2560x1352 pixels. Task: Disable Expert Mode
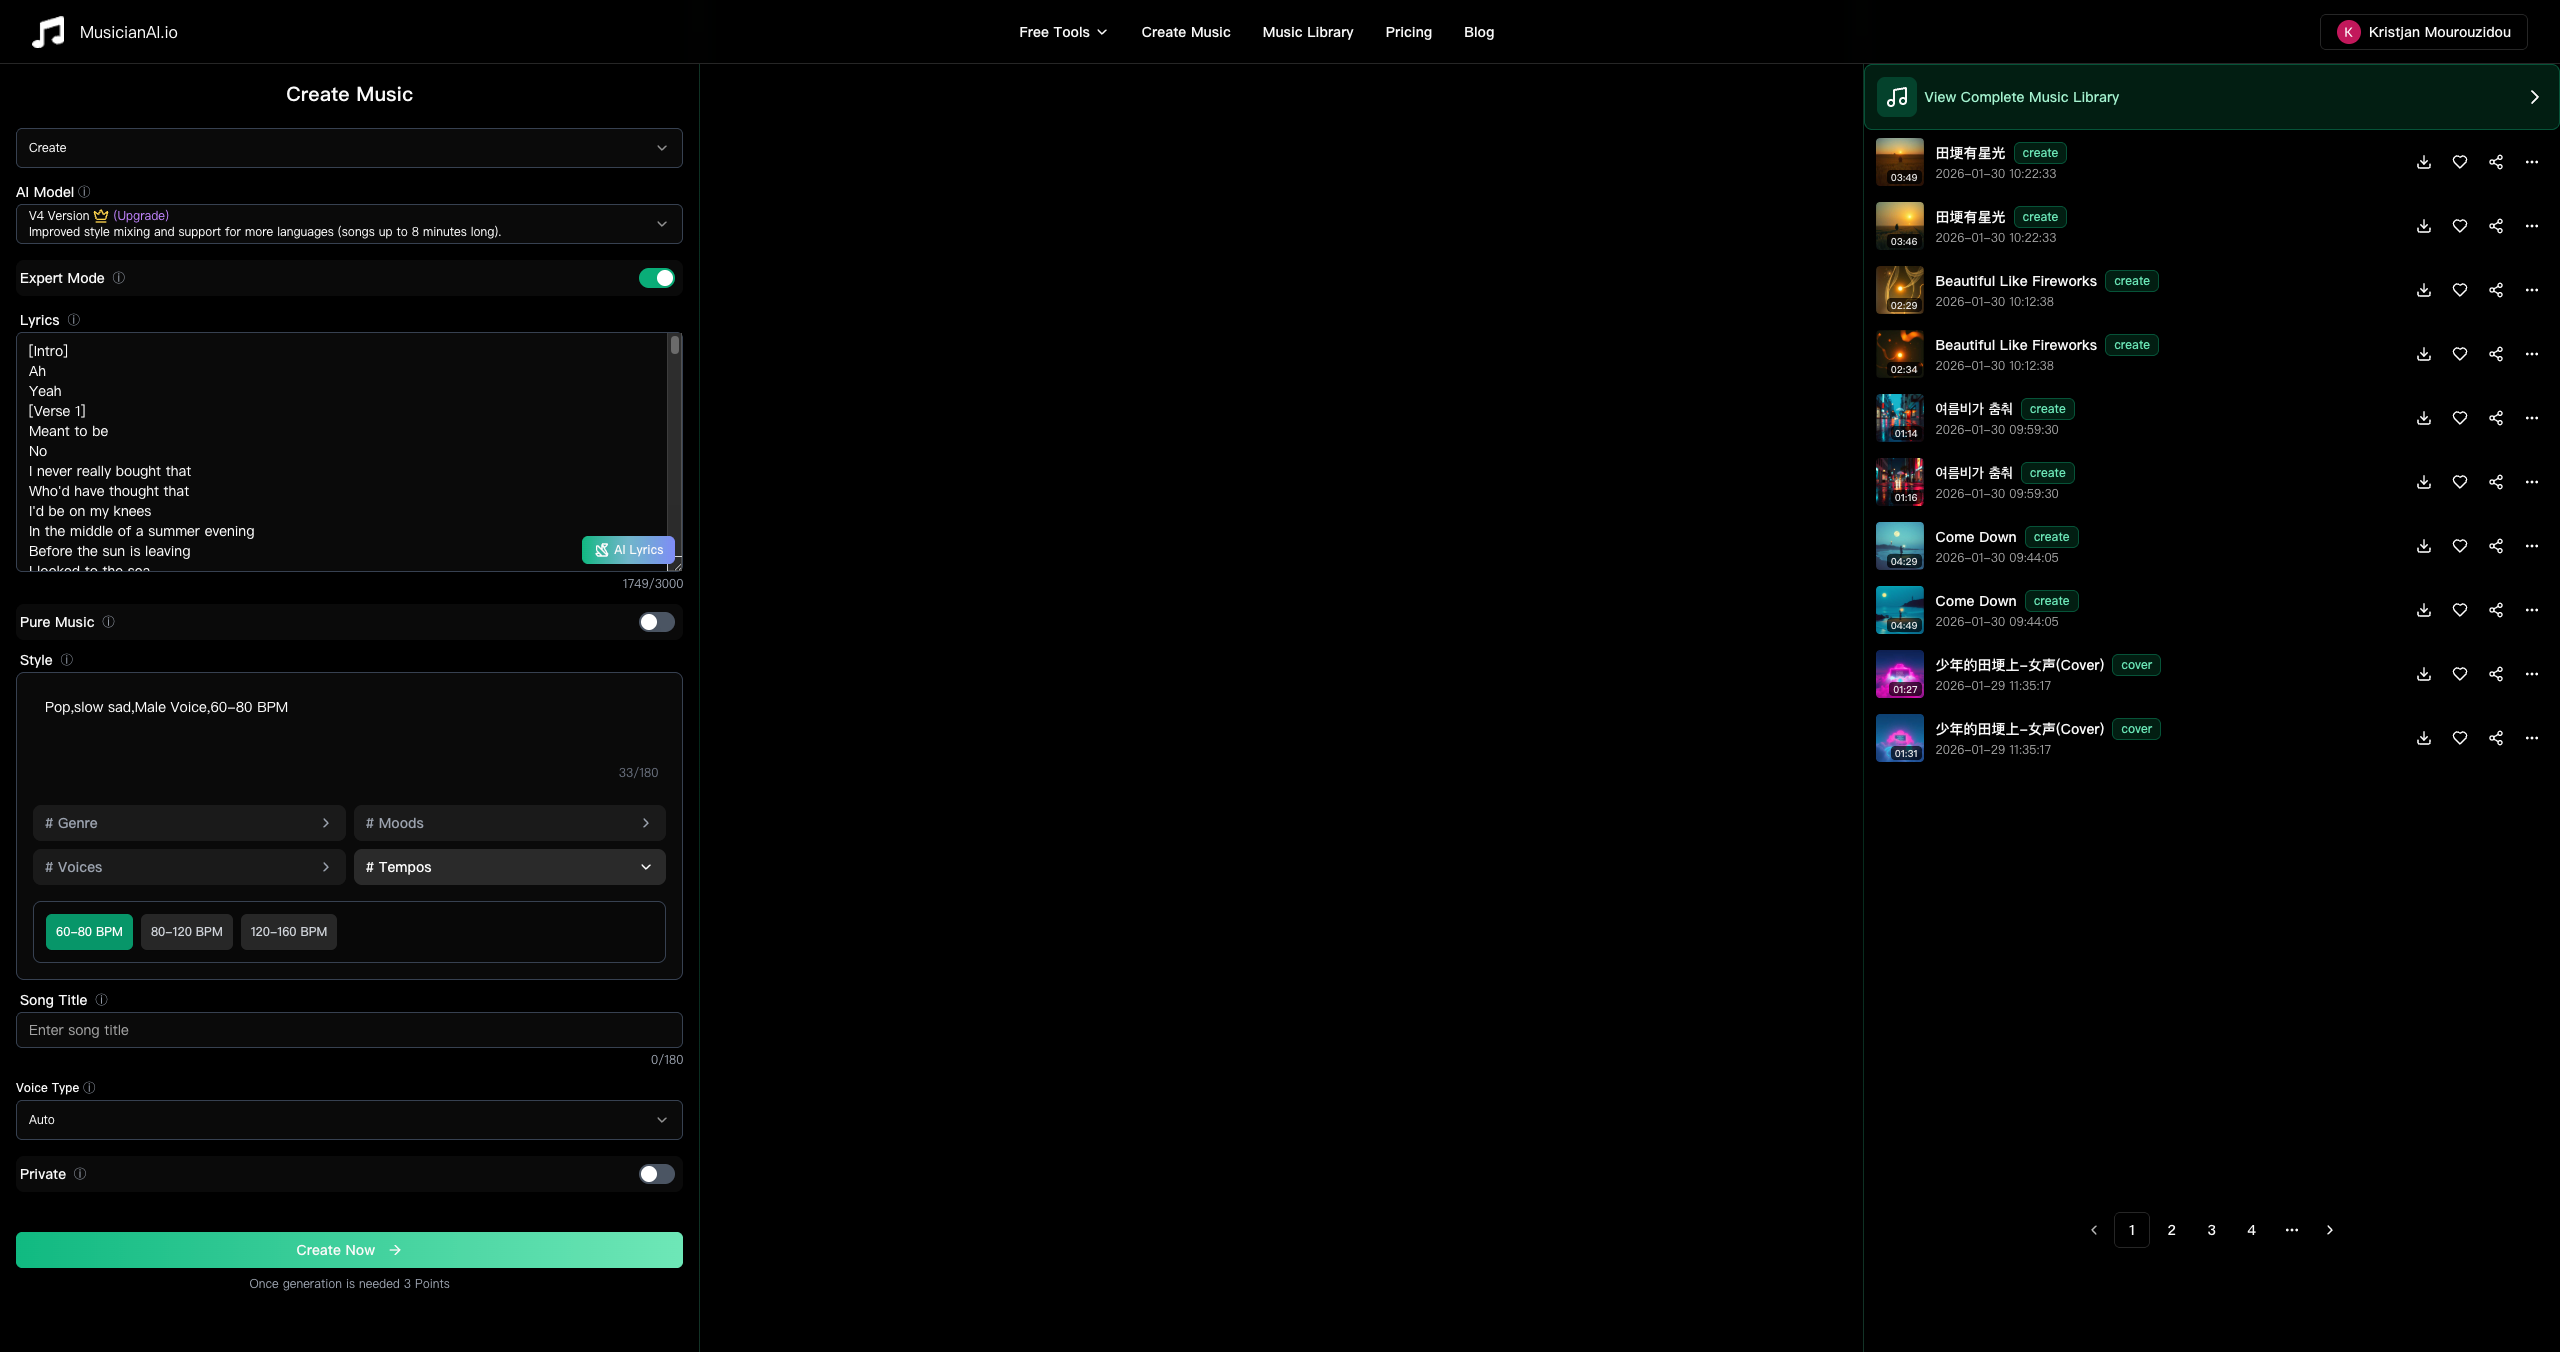pos(656,278)
